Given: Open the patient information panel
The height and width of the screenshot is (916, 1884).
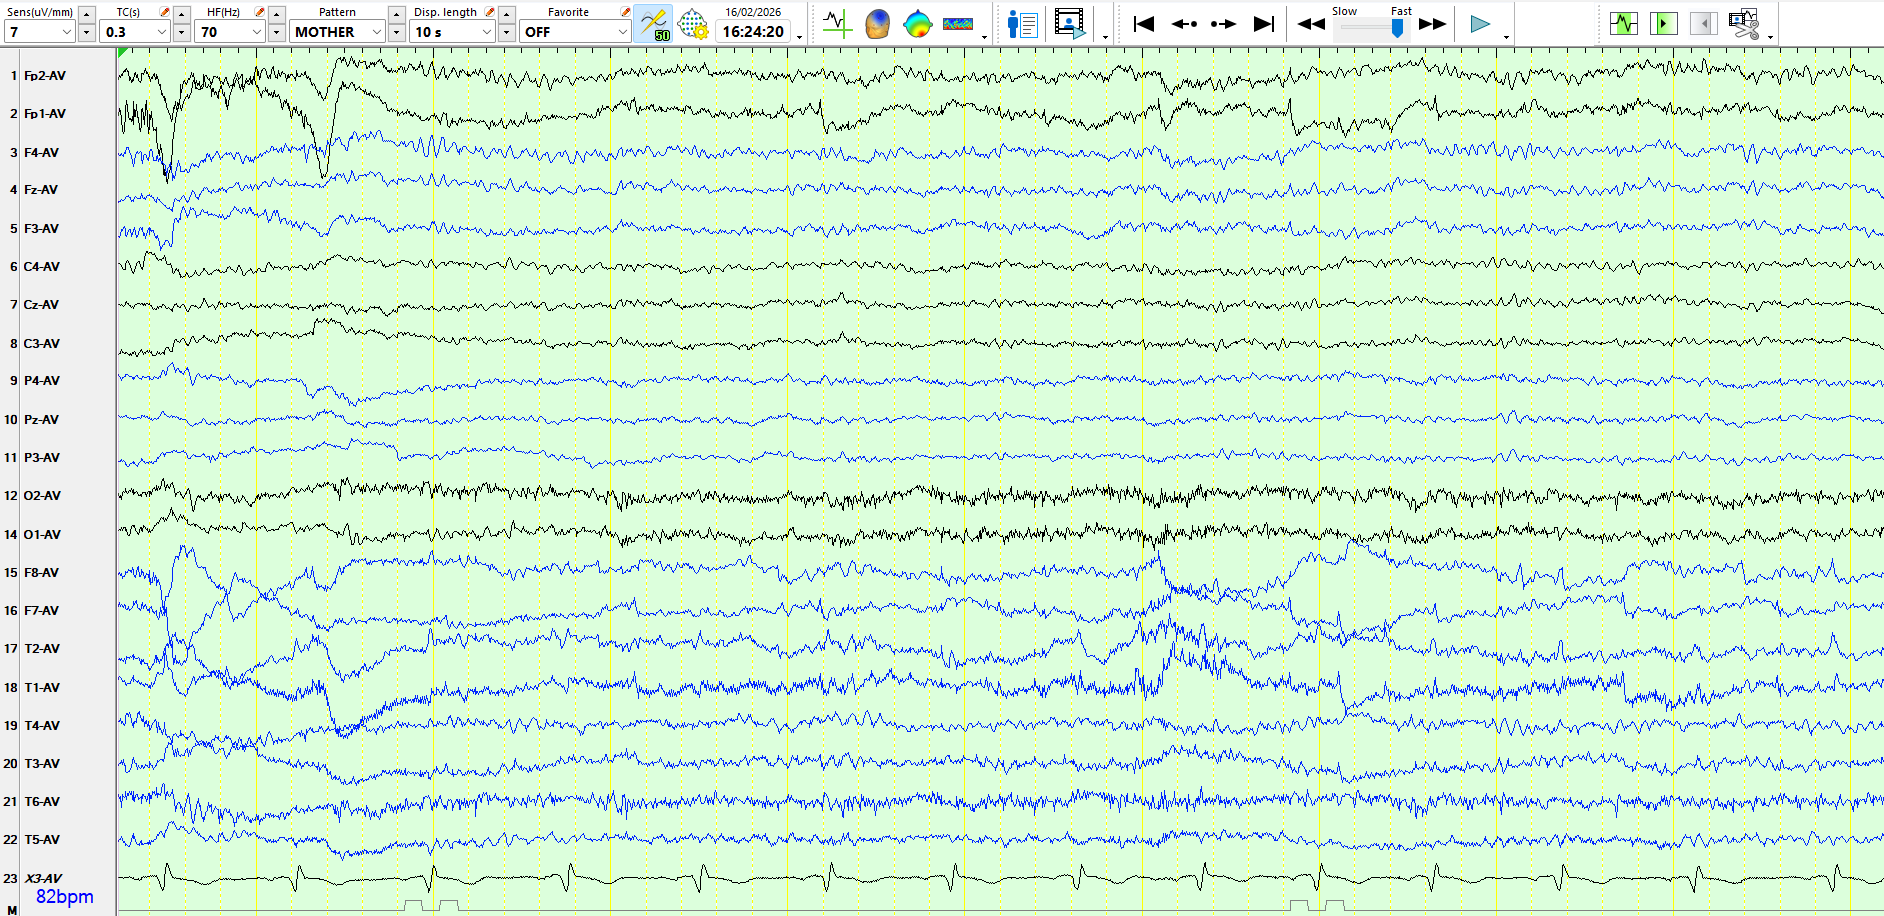Looking at the screenshot, I should coord(1022,24).
